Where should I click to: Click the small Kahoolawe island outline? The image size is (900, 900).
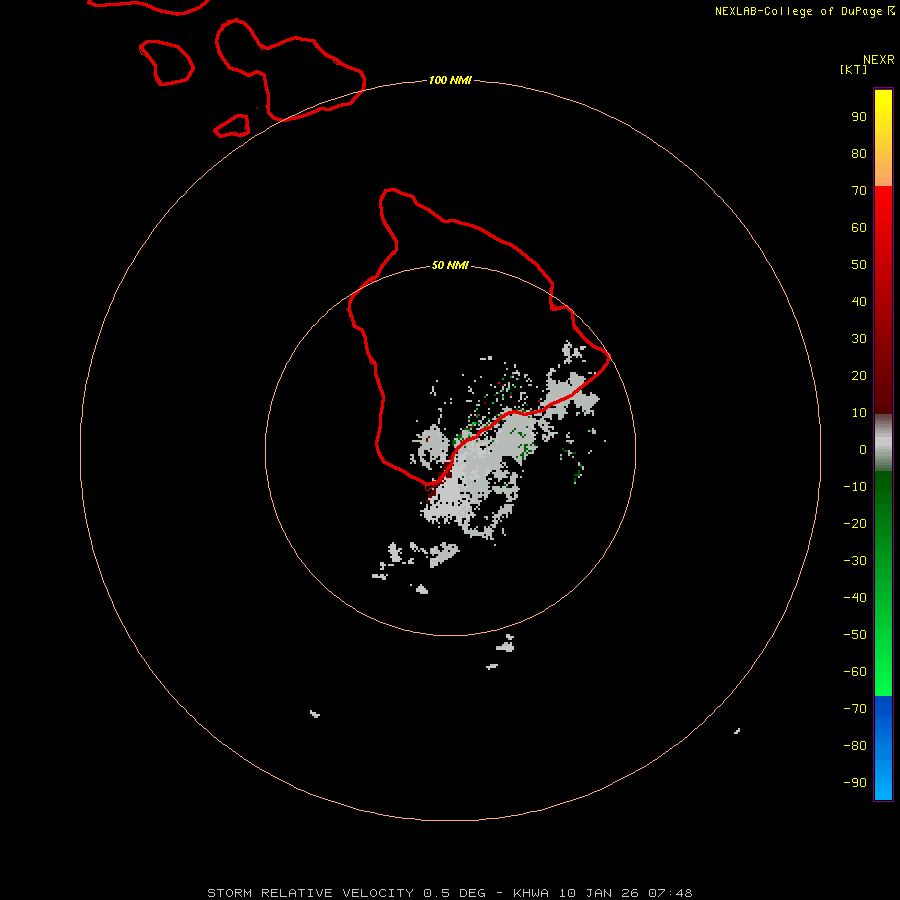click(232, 126)
